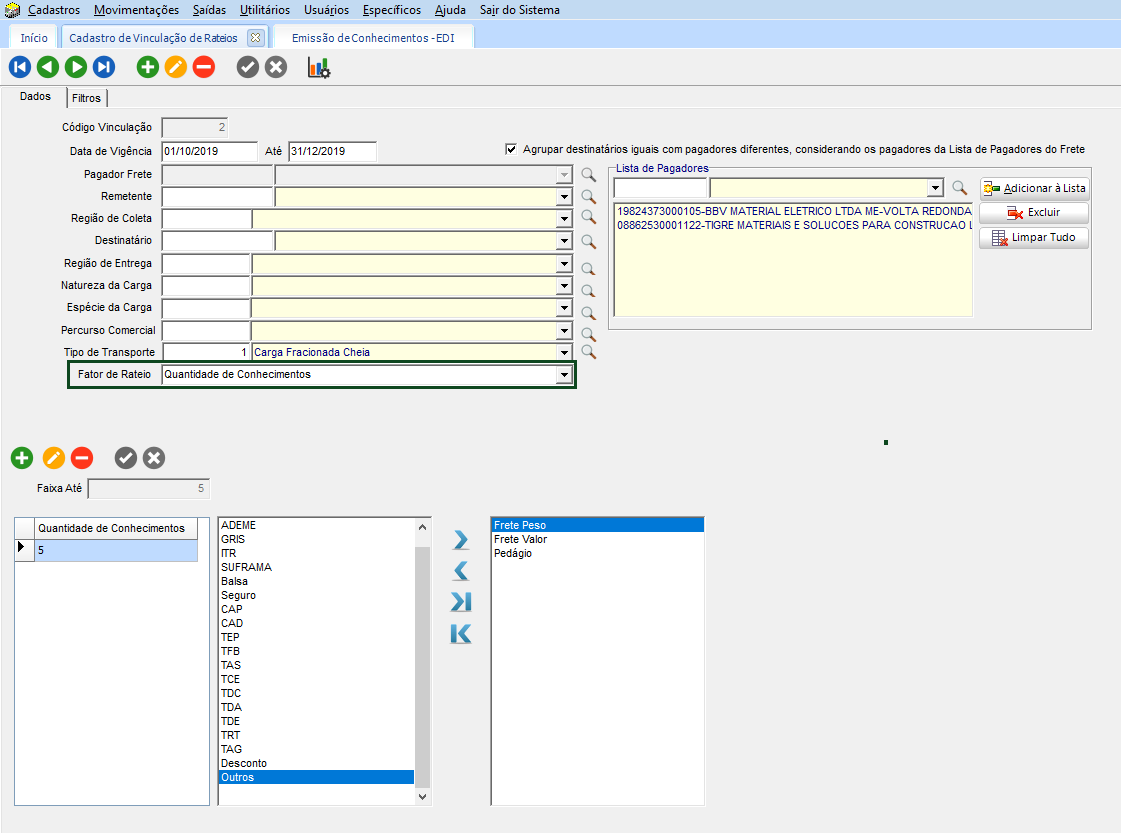Switch to the Filtros tab
1121x833 pixels.
pyautogui.click(x=86, y=98)
